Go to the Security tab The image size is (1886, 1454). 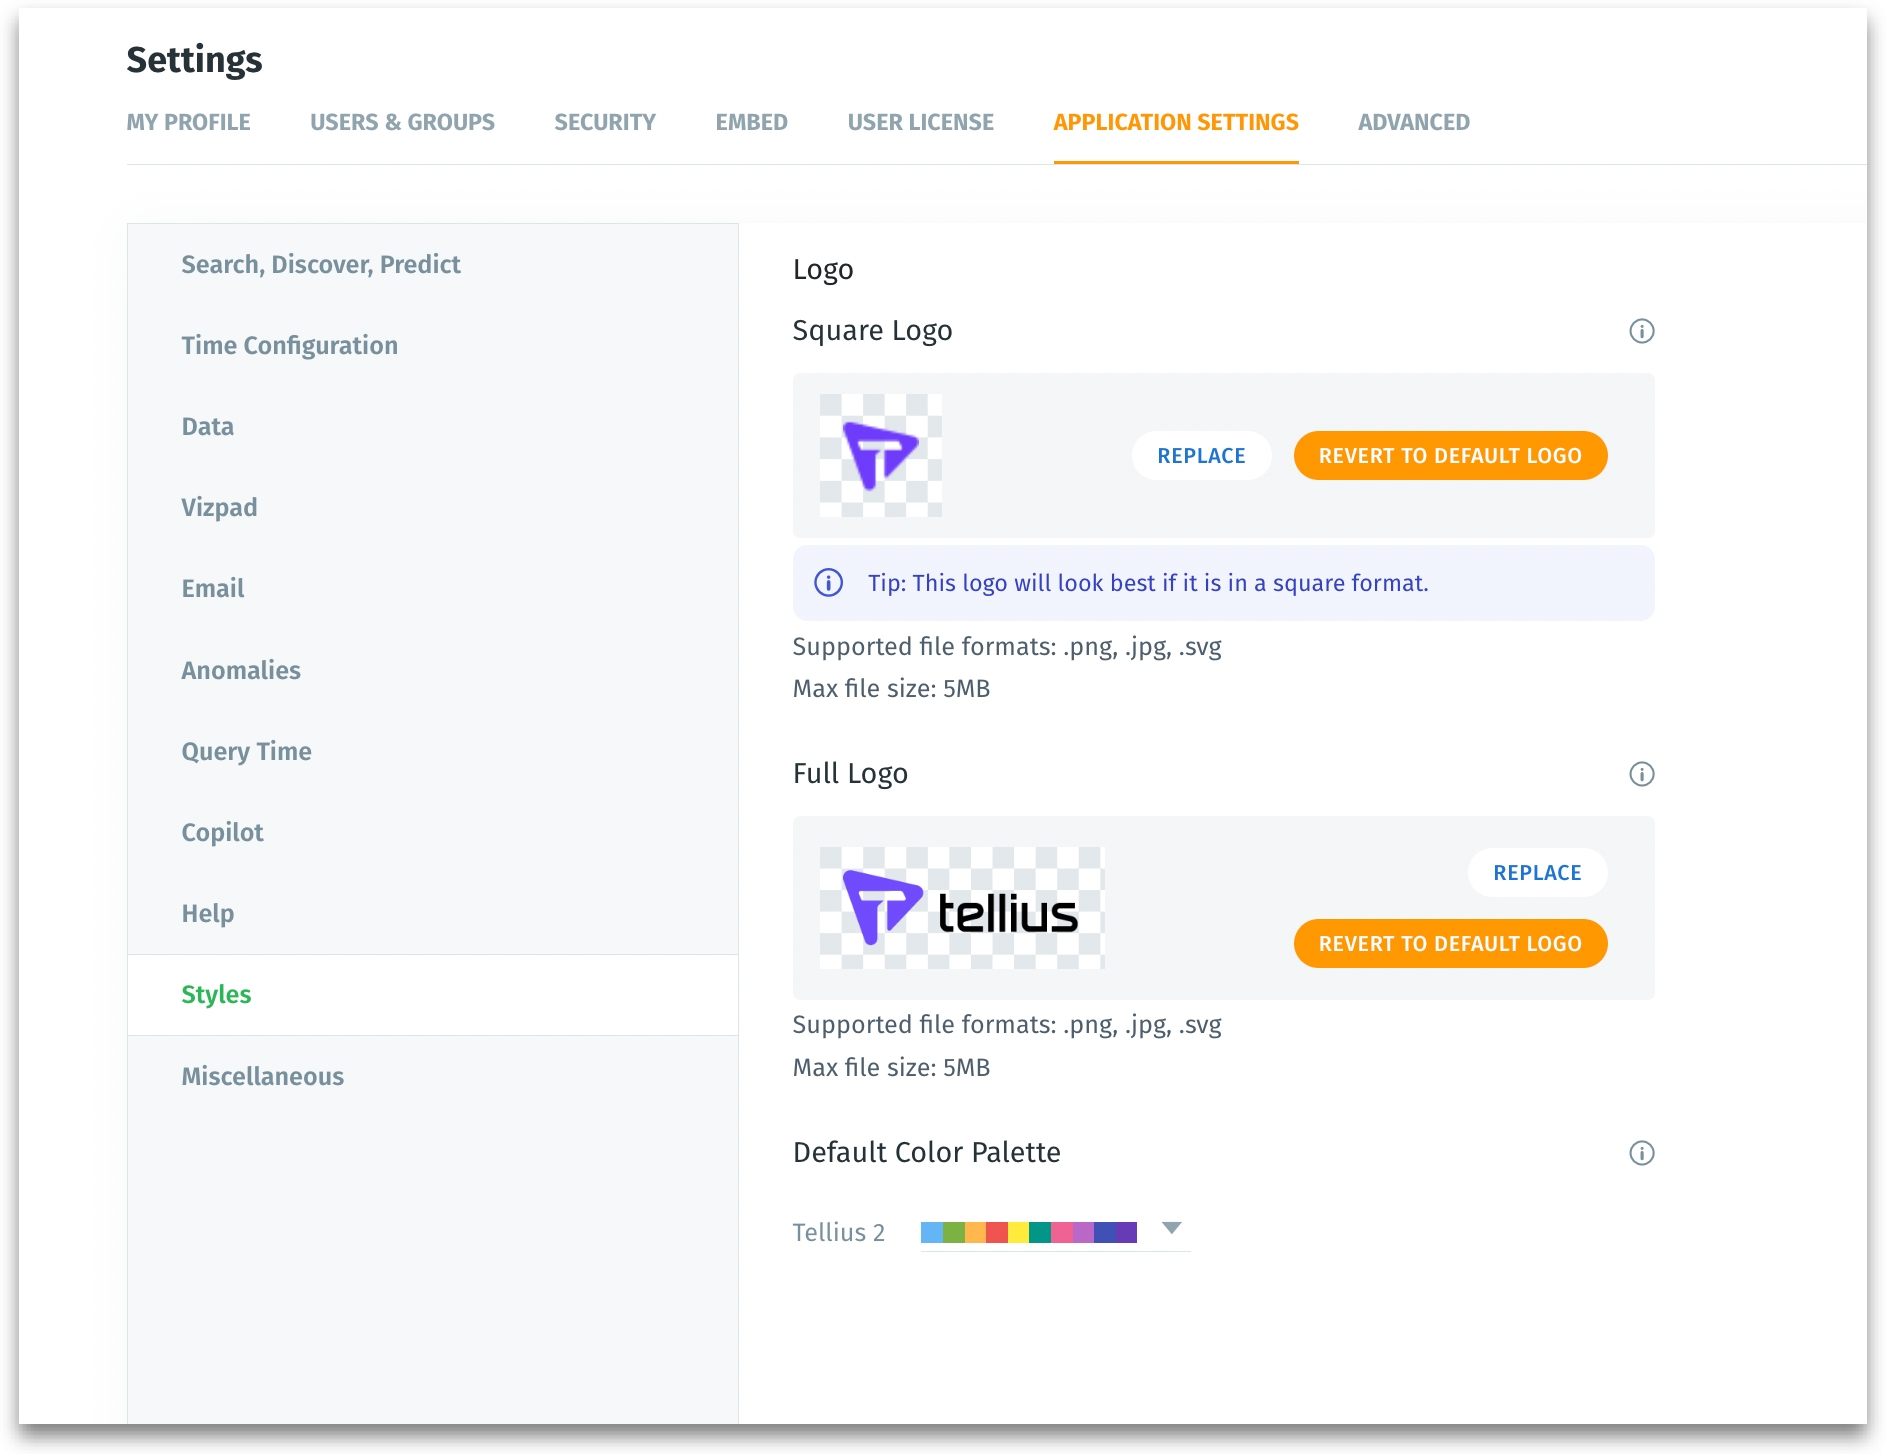pyautogui.click(x=605, y=122)
